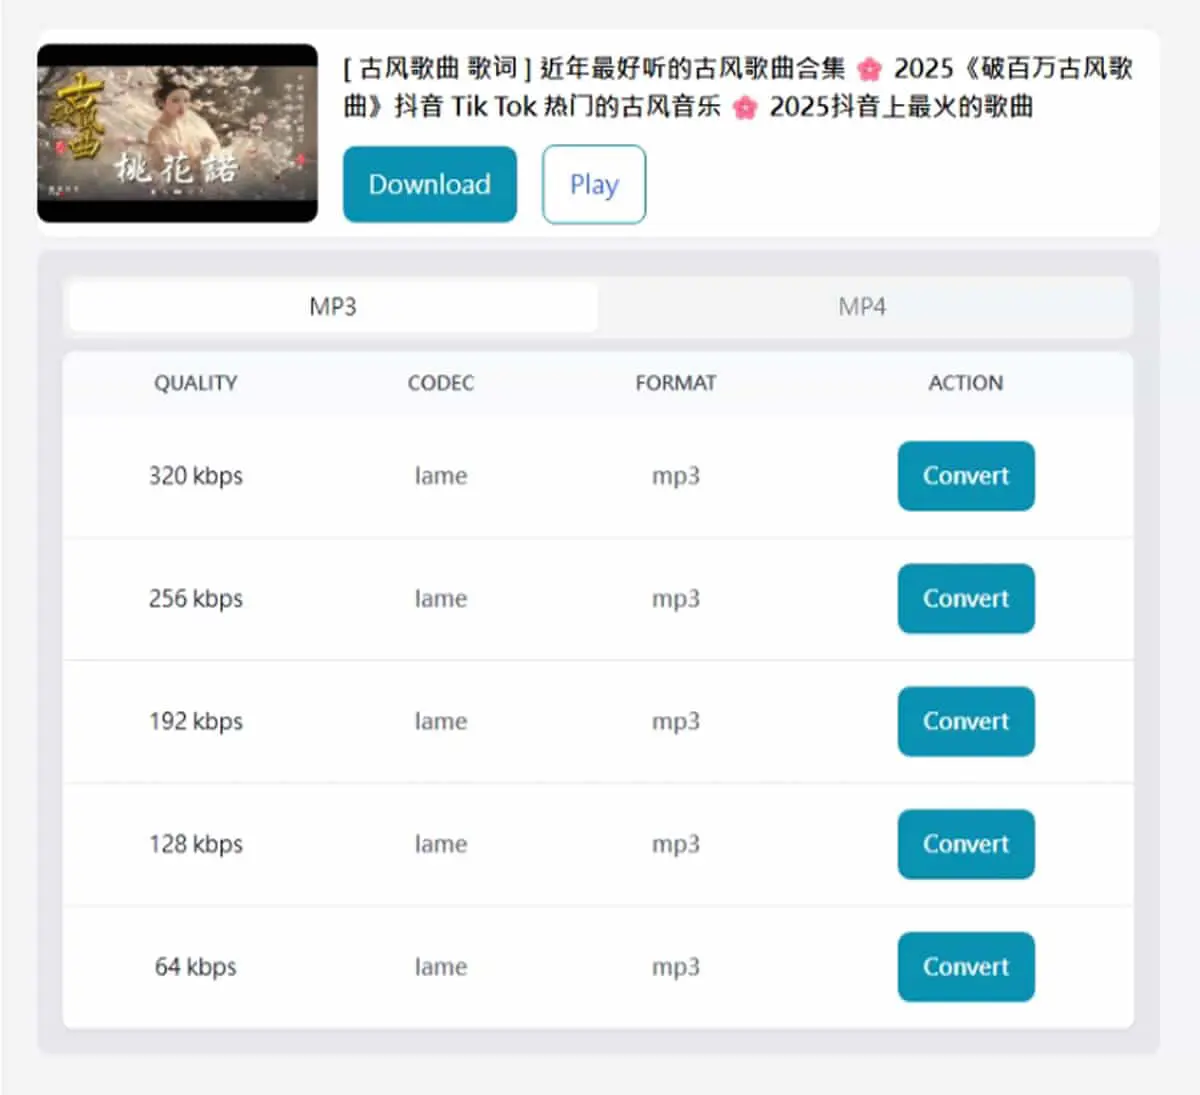
Task: Click the lame codec in 192 kbps row
Action: point(441,721)
